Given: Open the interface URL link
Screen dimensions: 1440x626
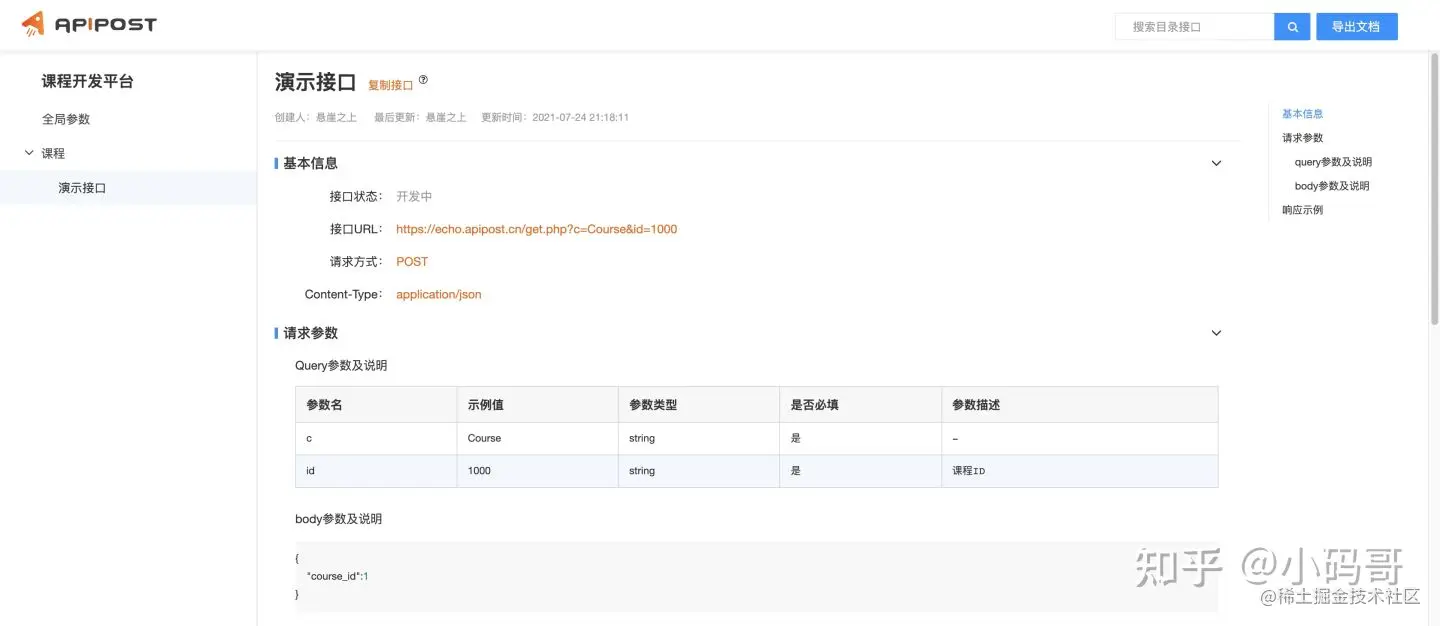Looking at the screenshot, I should pos(536,229).
